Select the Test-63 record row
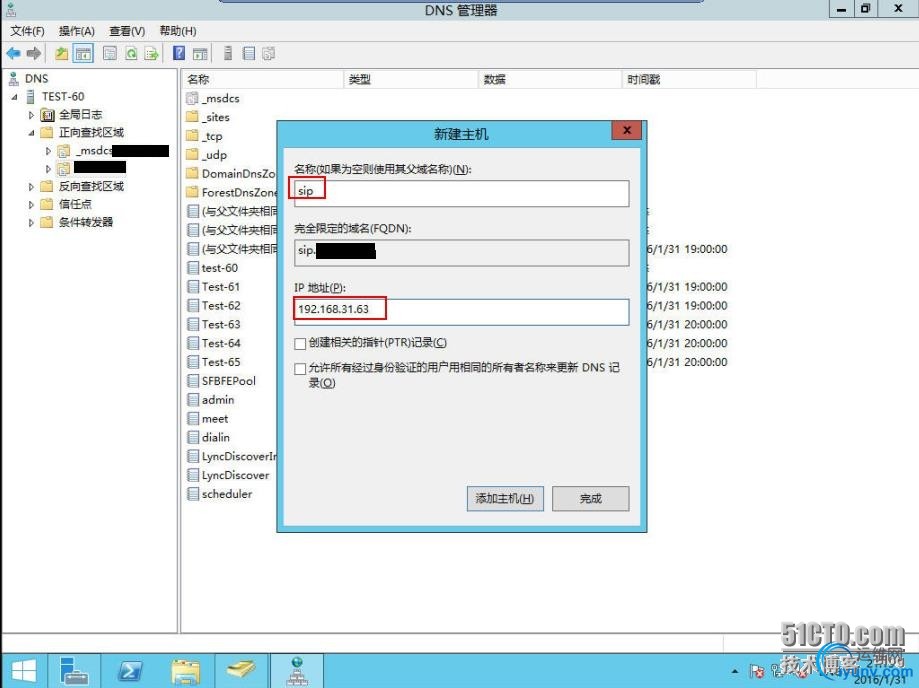Image resolution: width=919 pixels, height=688 pixels. click(x=221, y=325)
